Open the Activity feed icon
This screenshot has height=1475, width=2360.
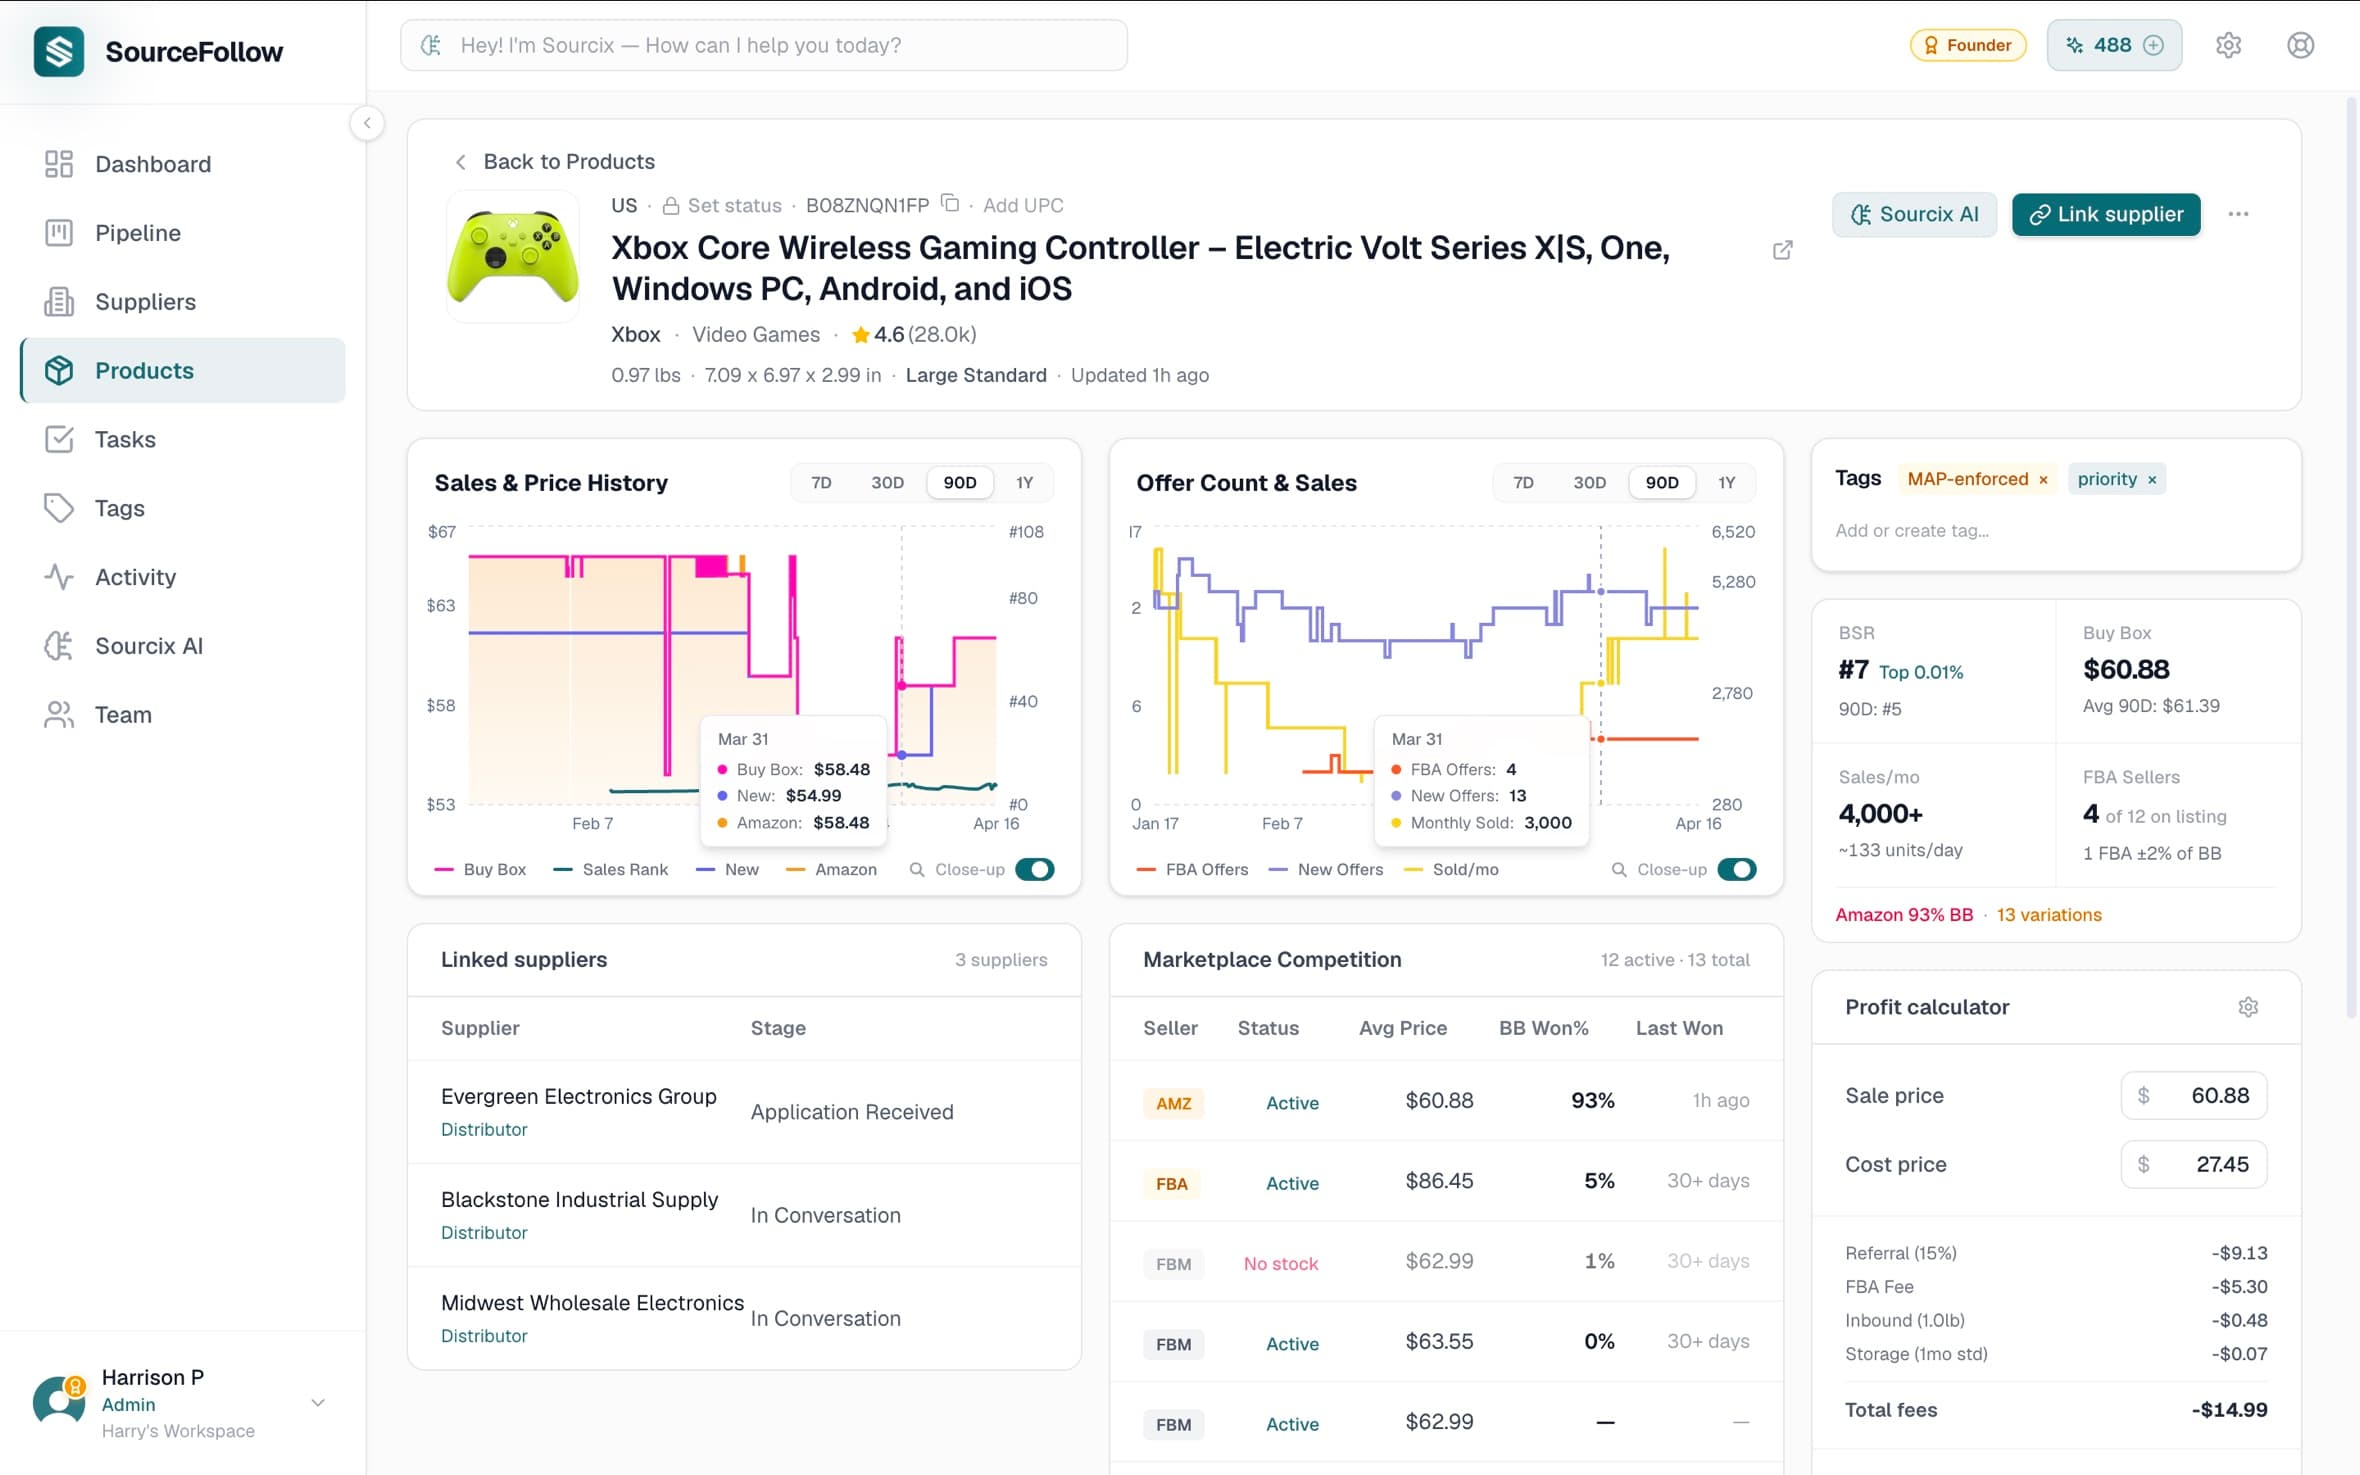(x=59, y=576)
